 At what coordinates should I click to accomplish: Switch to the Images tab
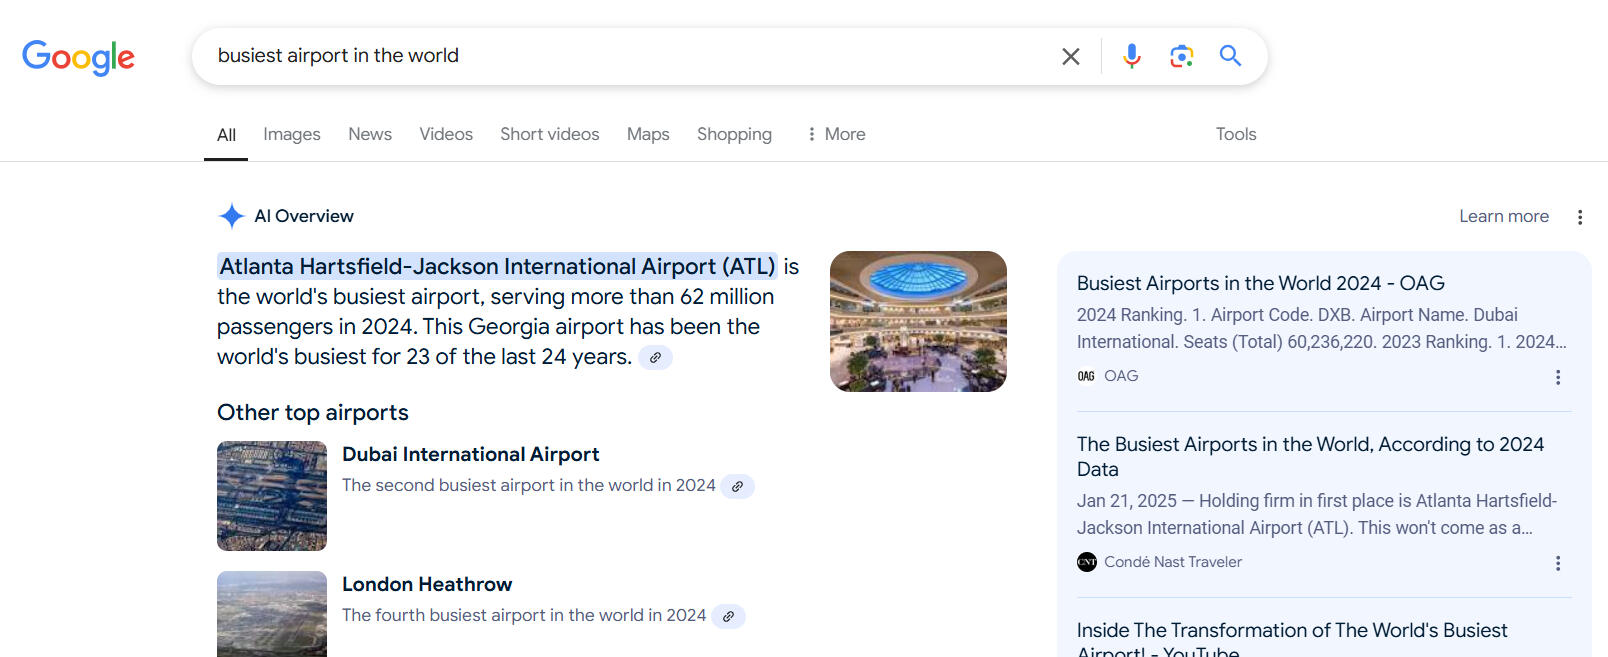pos(292,134)
